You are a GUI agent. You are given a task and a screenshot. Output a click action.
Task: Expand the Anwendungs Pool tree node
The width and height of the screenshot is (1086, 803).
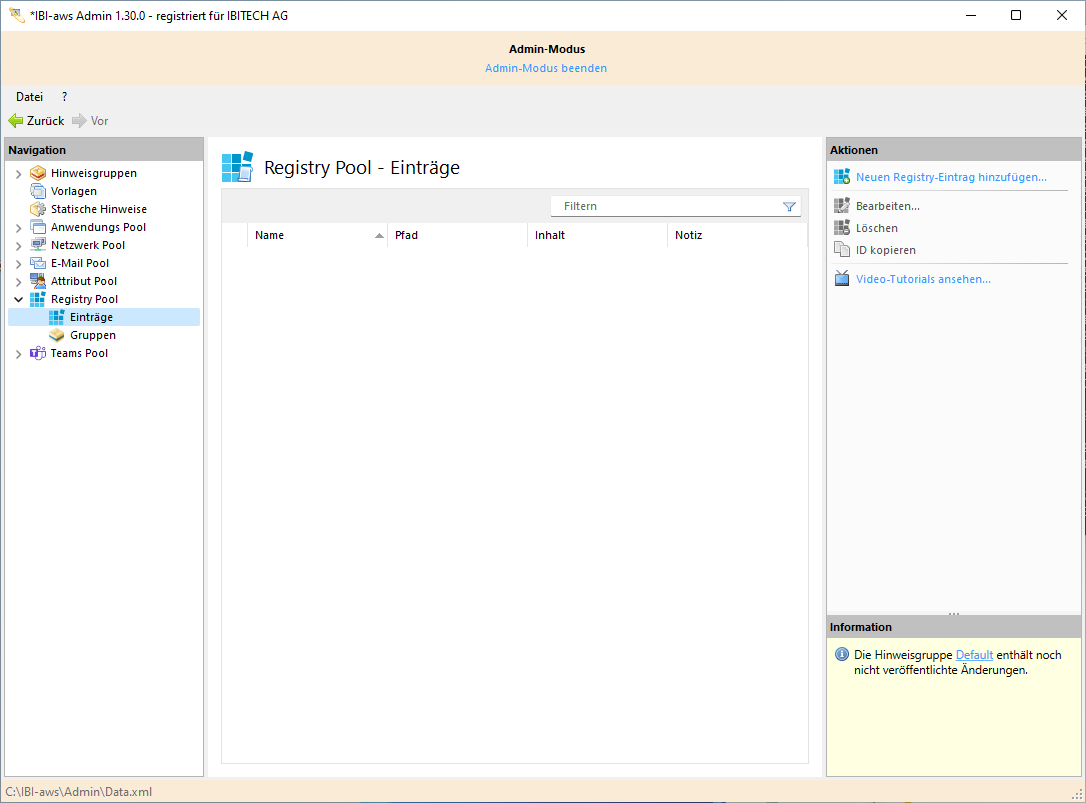pyautogui.click(x=17, y=227)
